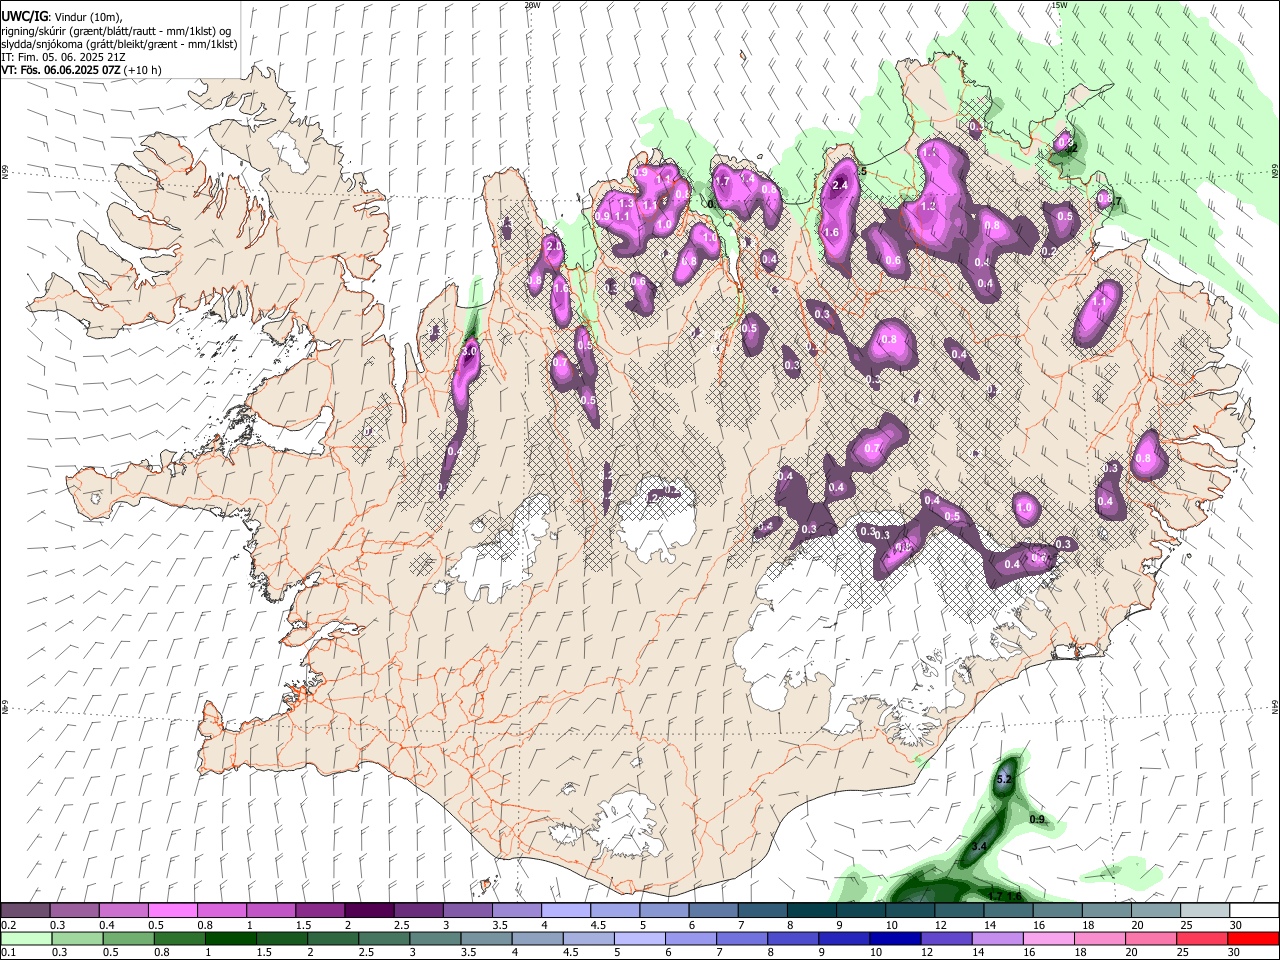Click the '0.1' label at the rain scale start
1280x960 pixels.
8,952
